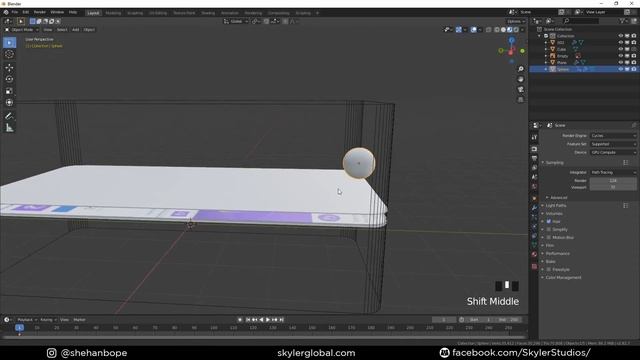640x360 pixels.
Task: Click the Blender logo menu icon
Action: point(6,12)
